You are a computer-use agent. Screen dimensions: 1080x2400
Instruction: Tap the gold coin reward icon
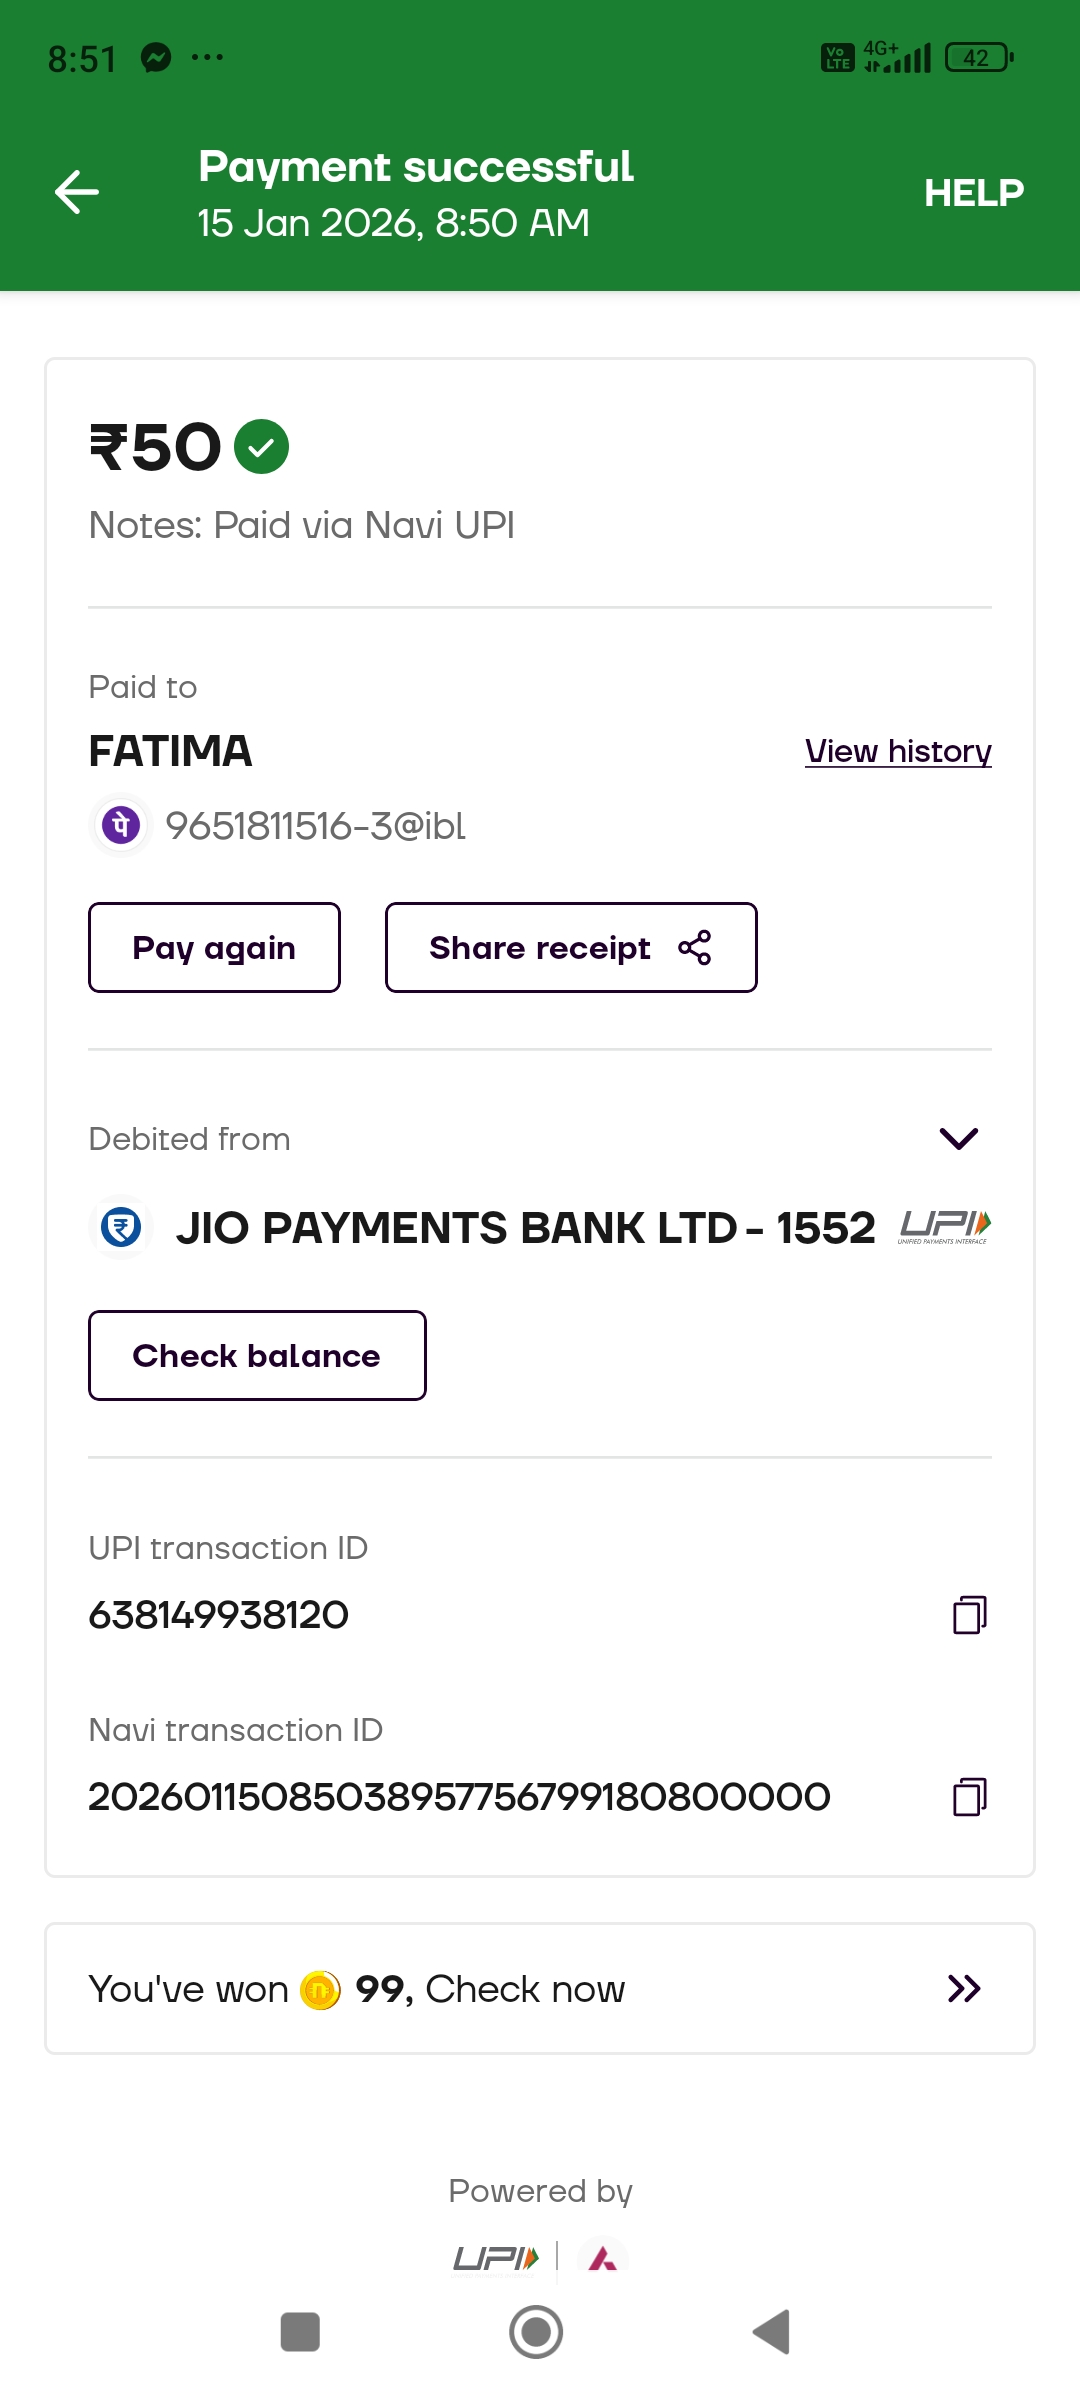(x=321, y=1990)
